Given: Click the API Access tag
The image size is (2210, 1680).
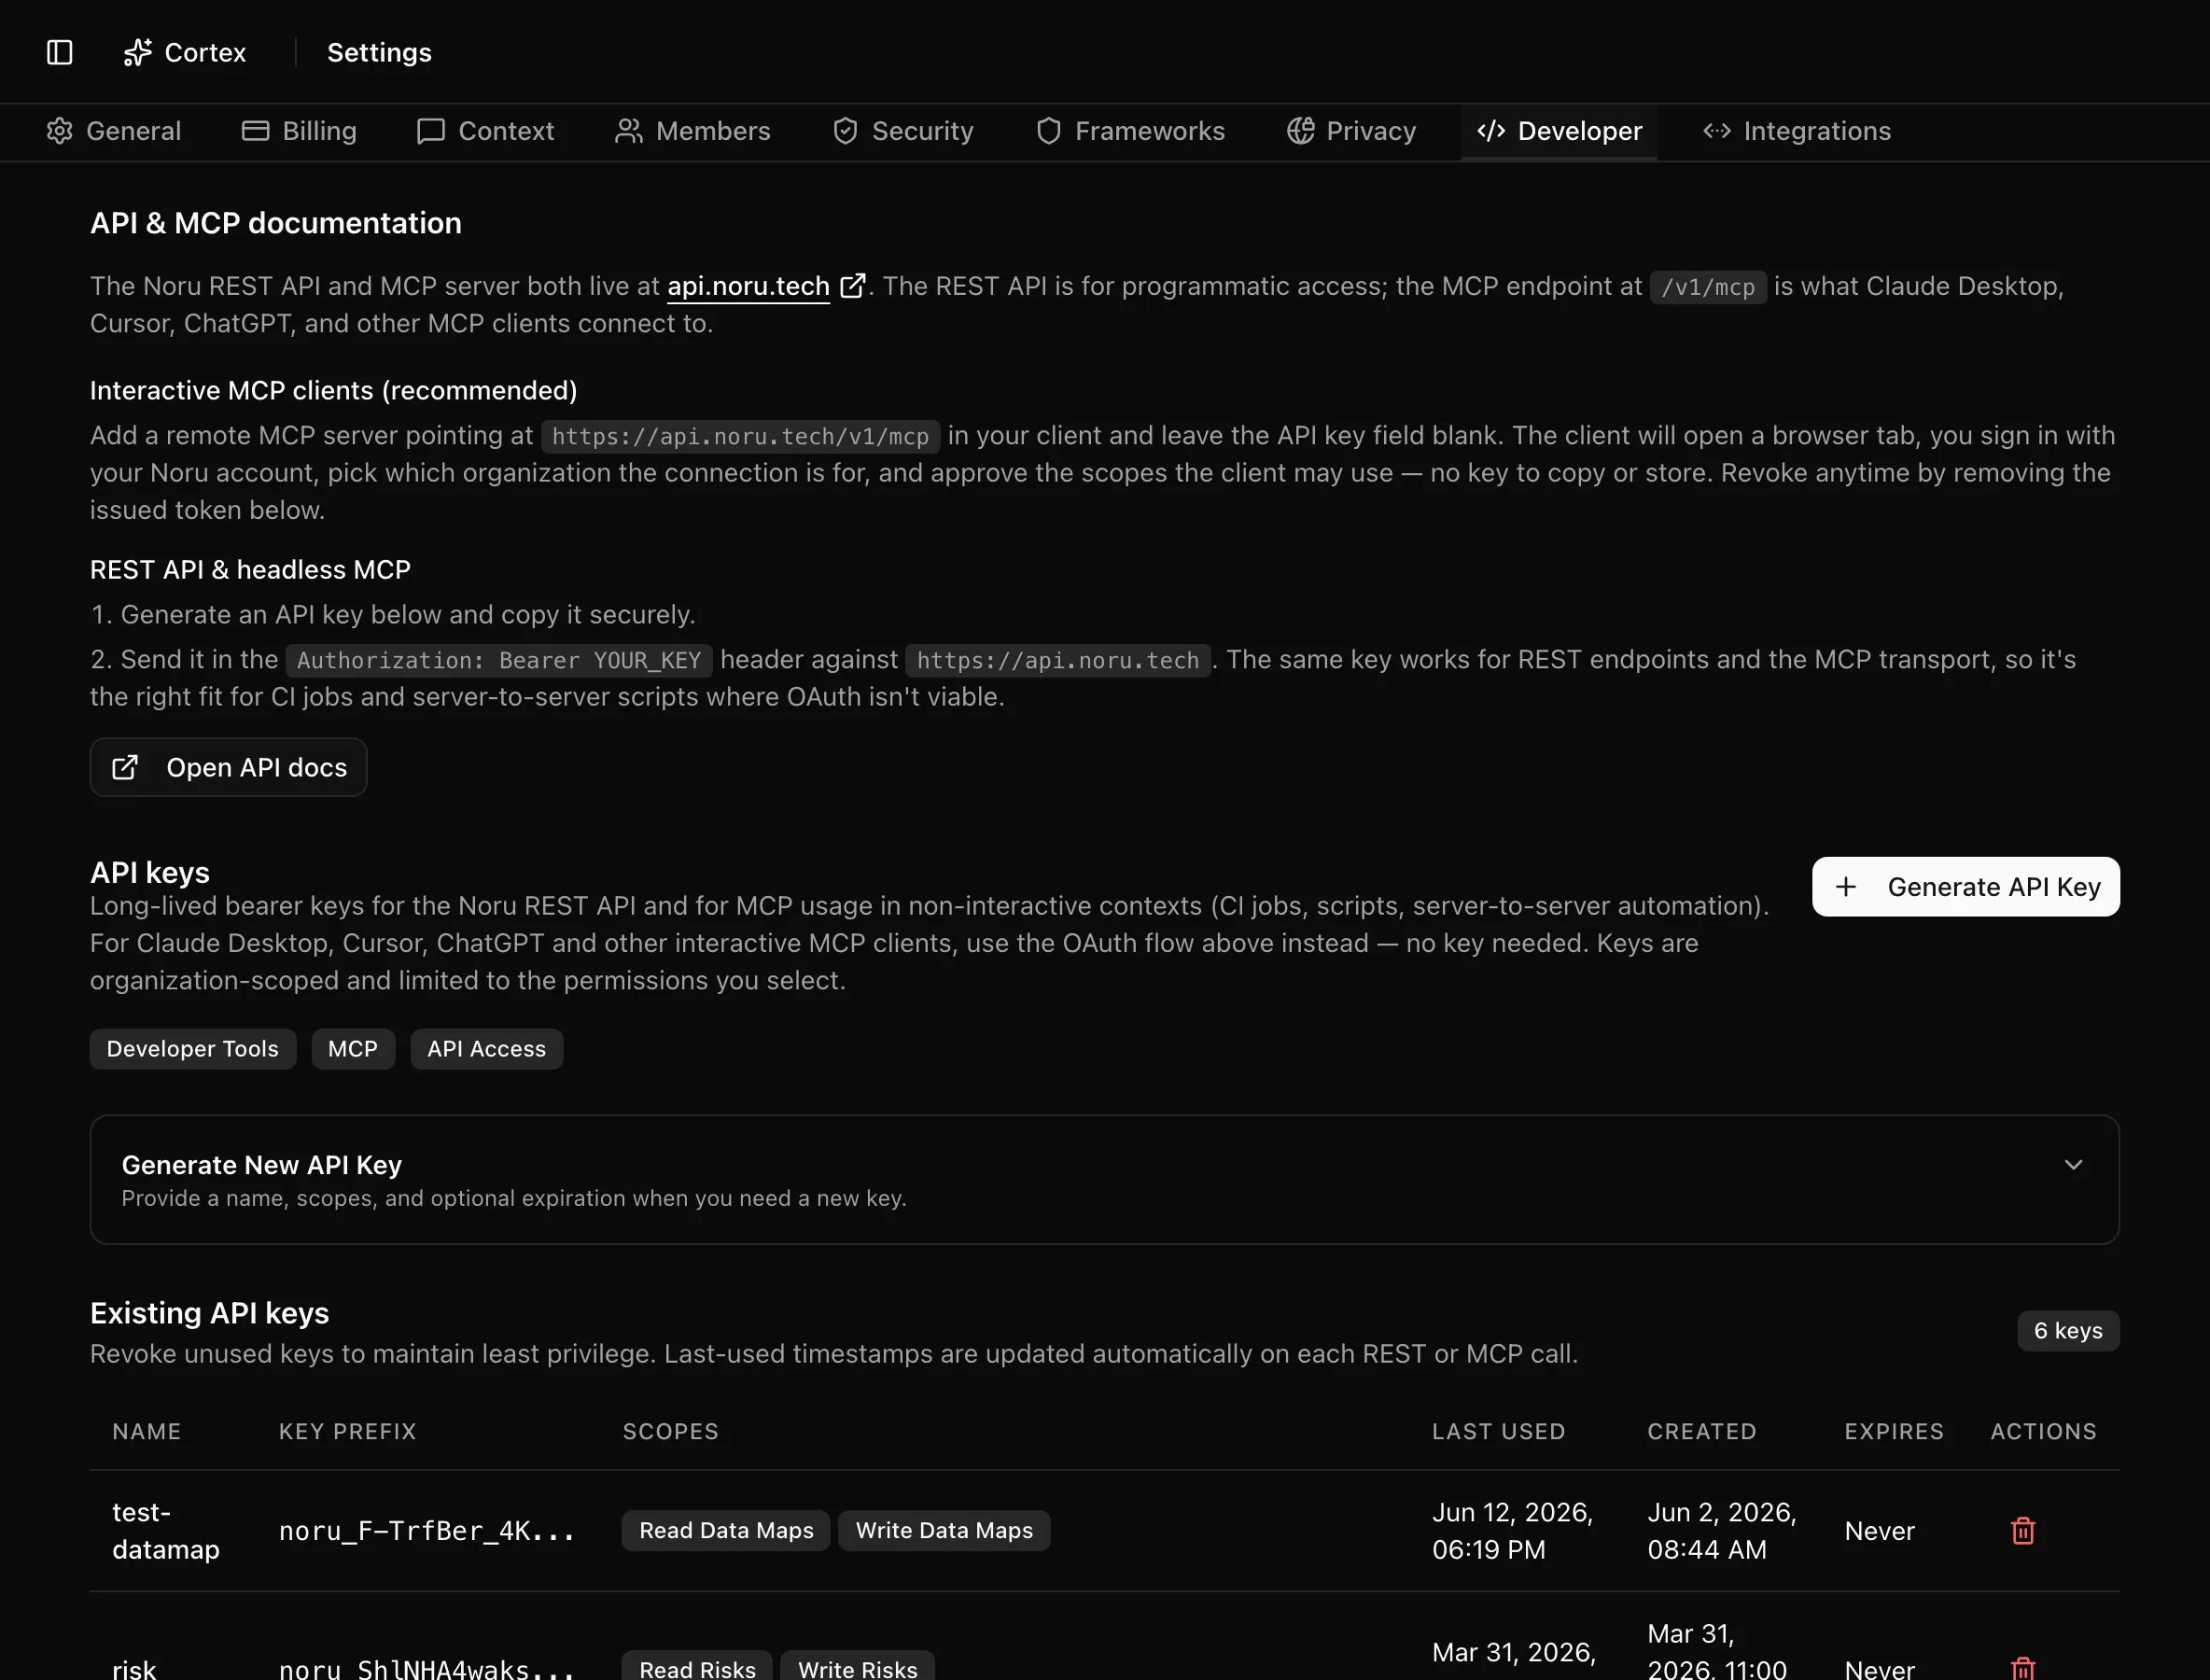Looking at the screenshot, I should click(487, 1049).
